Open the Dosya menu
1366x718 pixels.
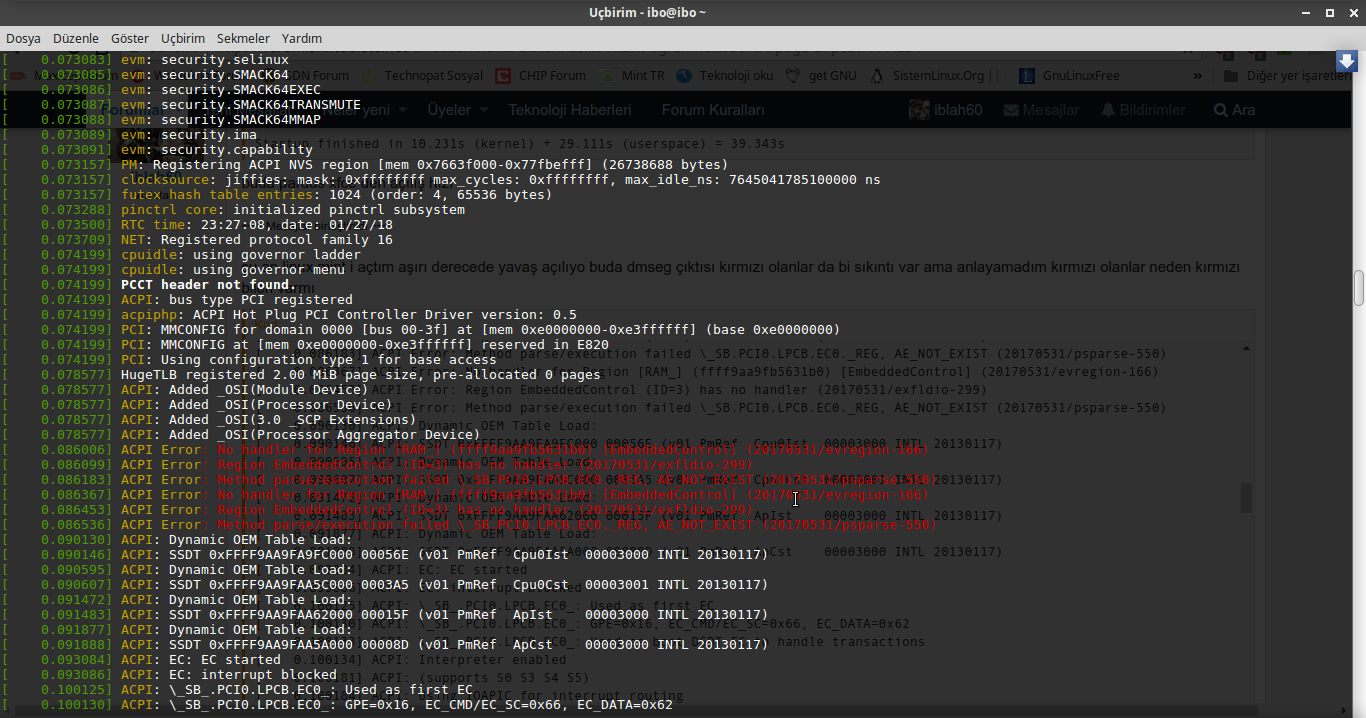pos(23,38)
